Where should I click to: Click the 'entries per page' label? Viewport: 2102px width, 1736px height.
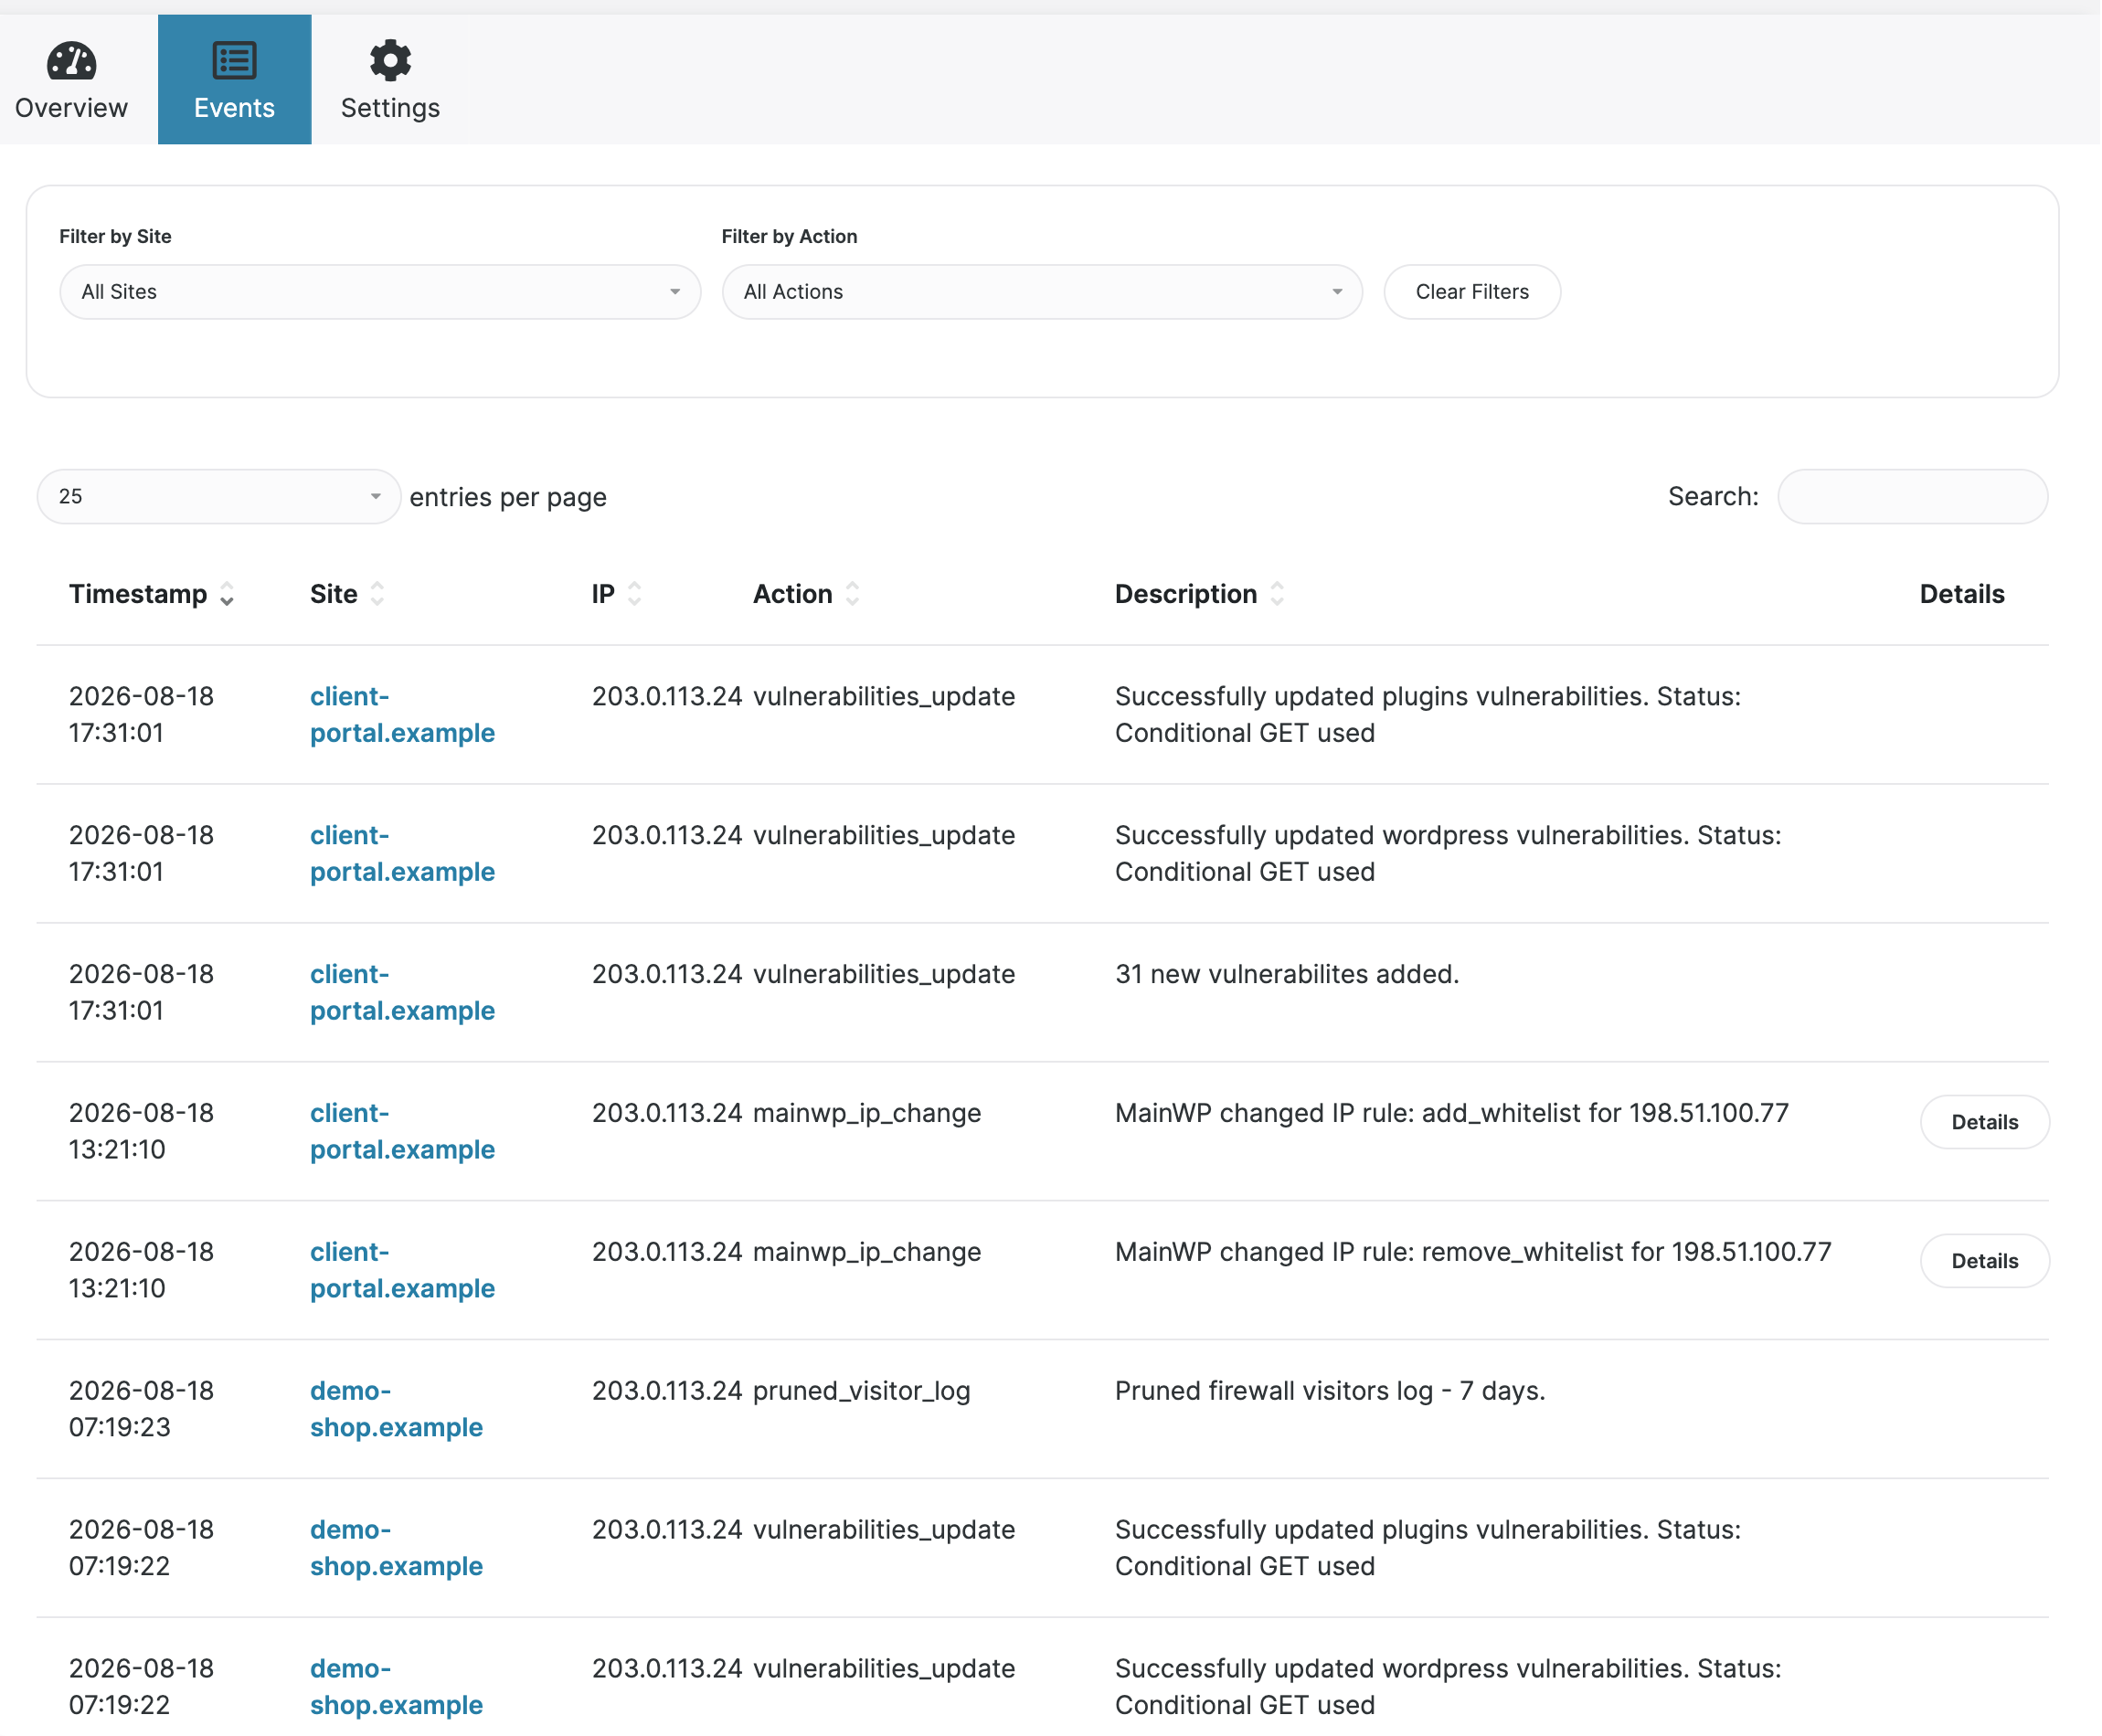pyautogui.click(x=508, y=498)
